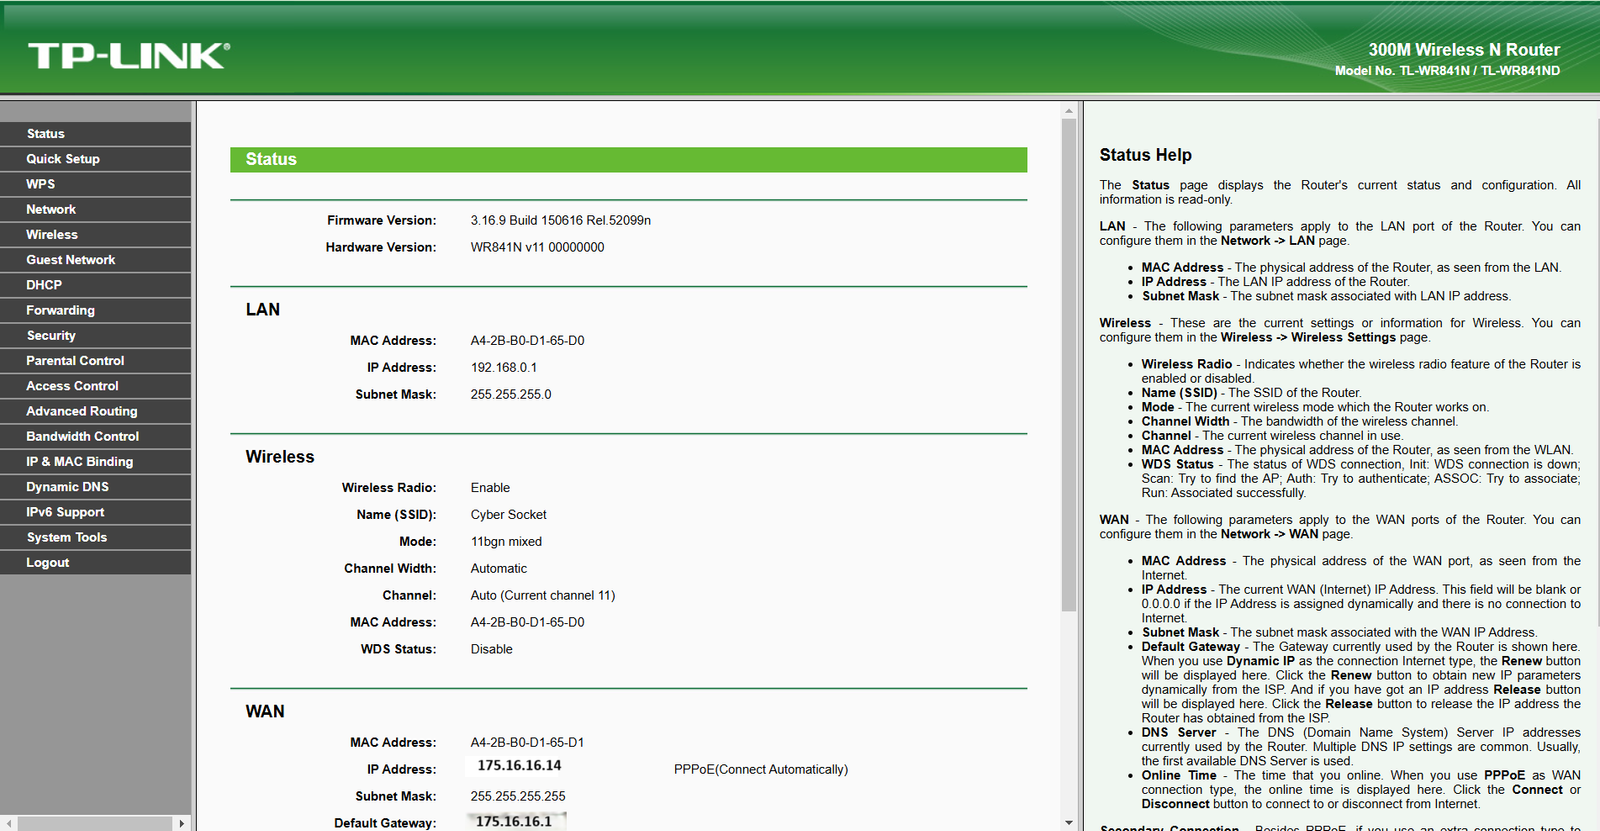
Task: Go to Bandwidth Control
Action: 95,437
